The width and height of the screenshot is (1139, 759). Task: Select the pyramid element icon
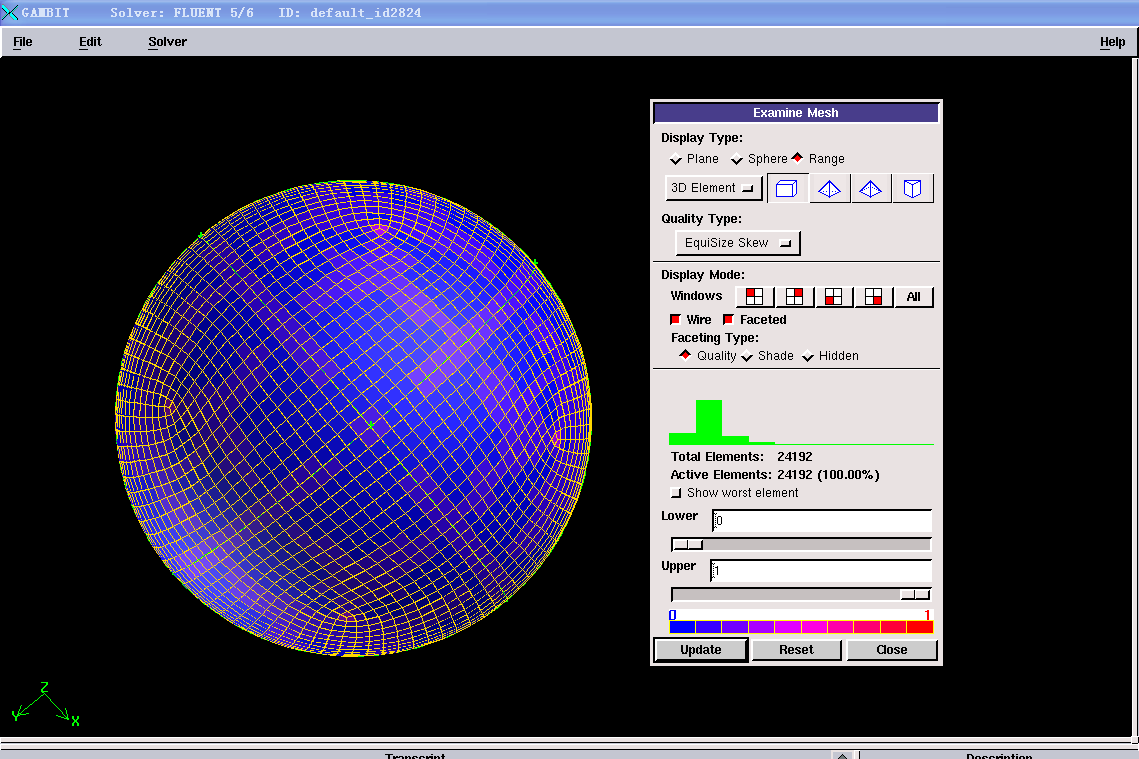coord(871,188)
